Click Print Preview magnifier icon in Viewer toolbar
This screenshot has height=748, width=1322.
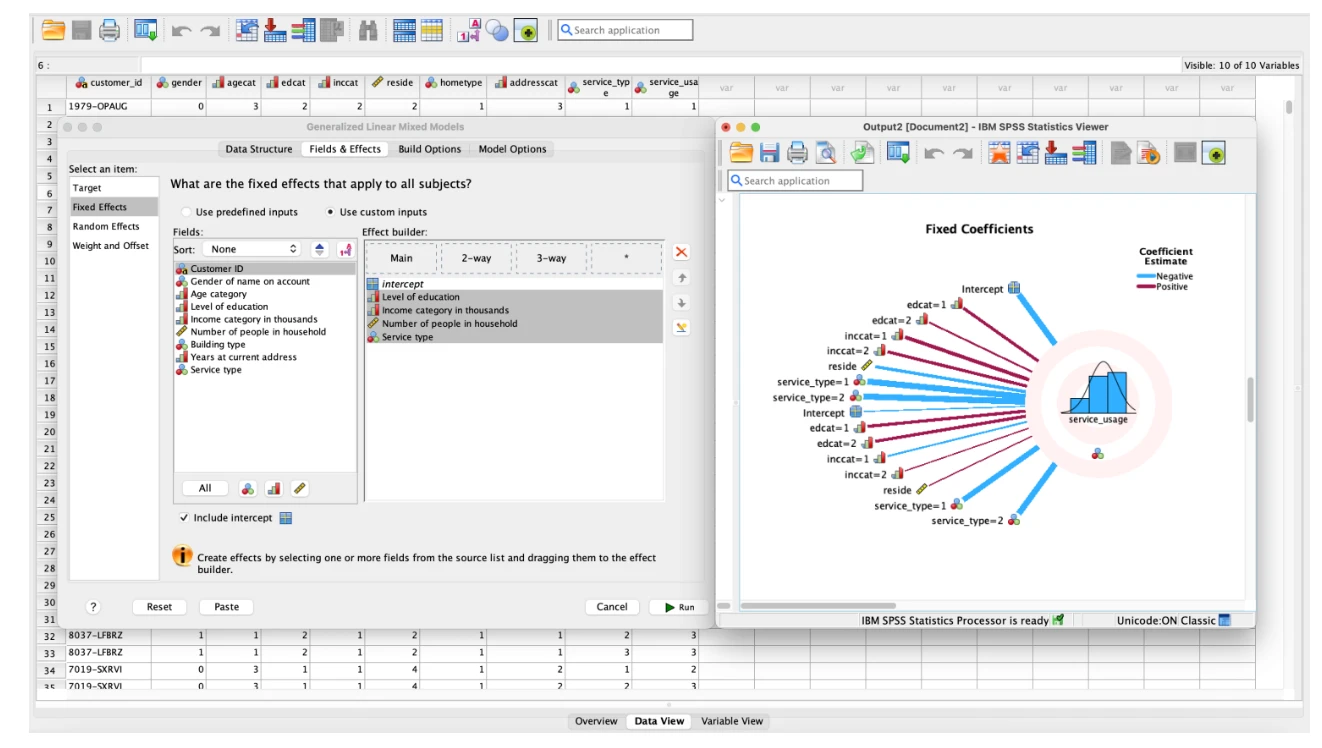coord(825,153)
